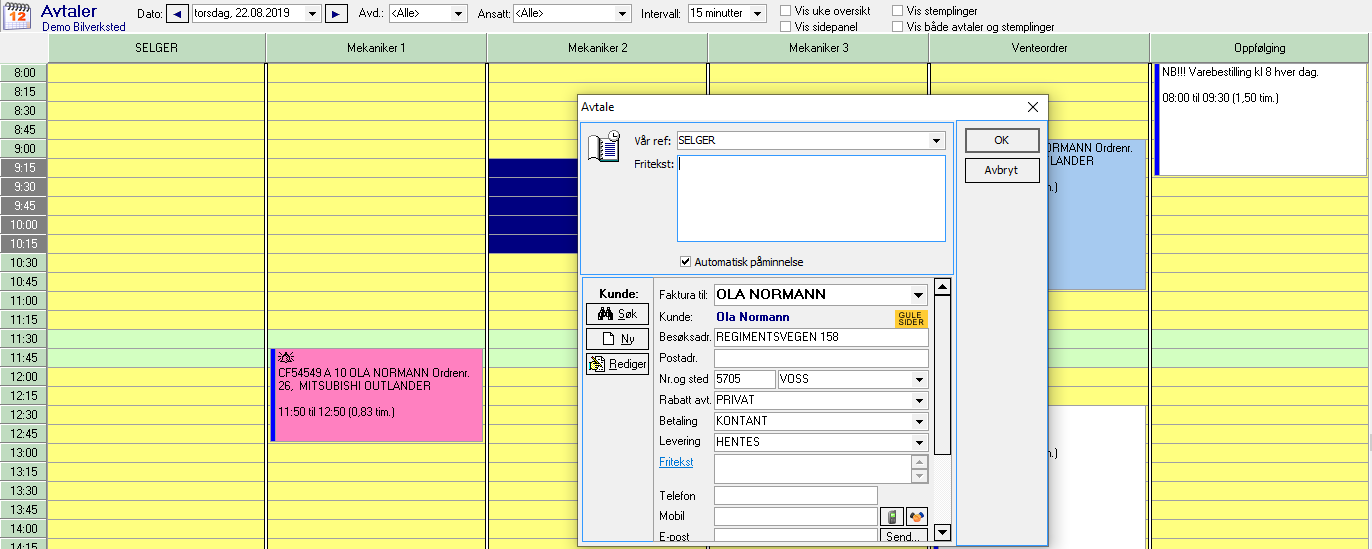
Task: Open the Dato date picker dropdown
Action: pyautogui.click(x=312, y=14)
